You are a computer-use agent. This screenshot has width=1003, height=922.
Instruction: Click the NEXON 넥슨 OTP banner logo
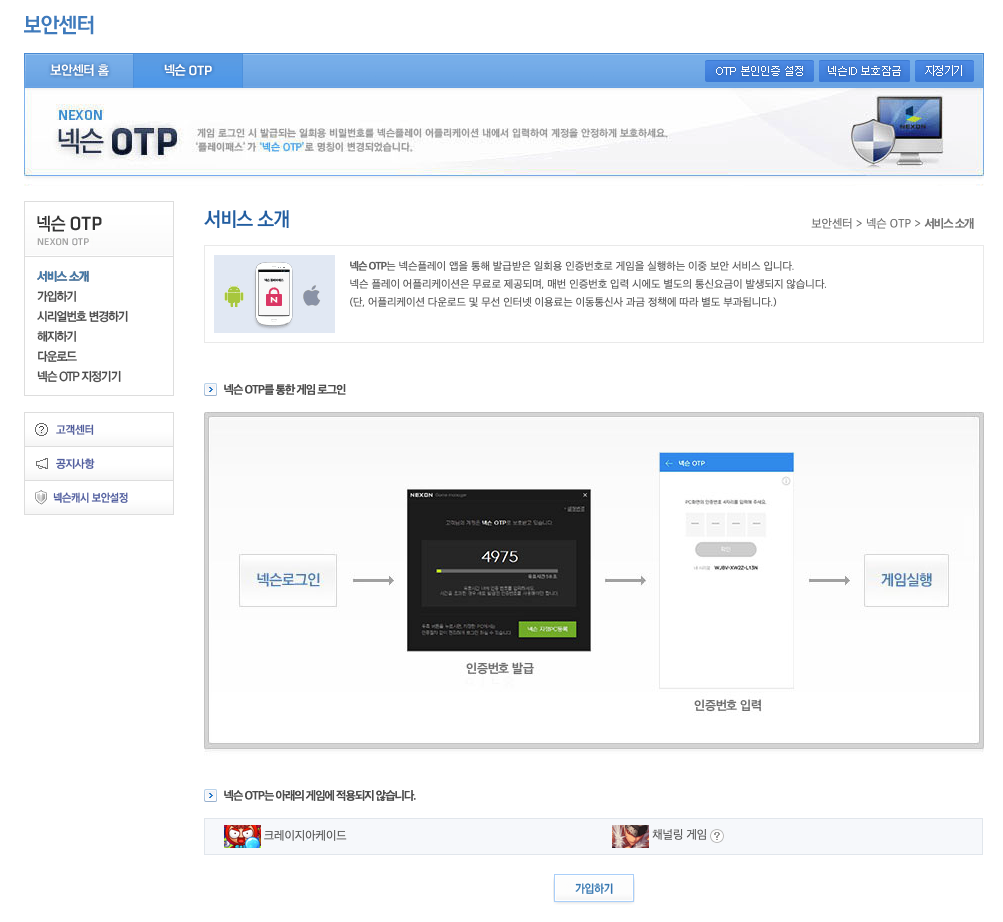[x=117, y=133]
